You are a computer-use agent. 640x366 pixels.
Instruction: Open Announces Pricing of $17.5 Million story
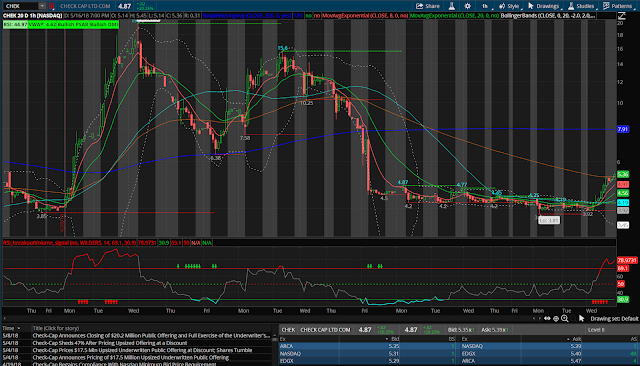pos(131,357)
